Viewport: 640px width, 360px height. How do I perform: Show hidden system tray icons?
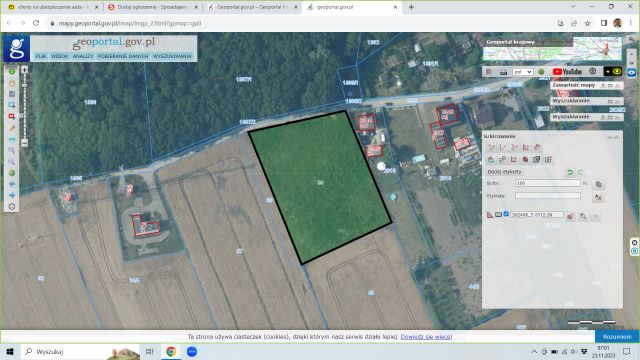click(534, 351)
